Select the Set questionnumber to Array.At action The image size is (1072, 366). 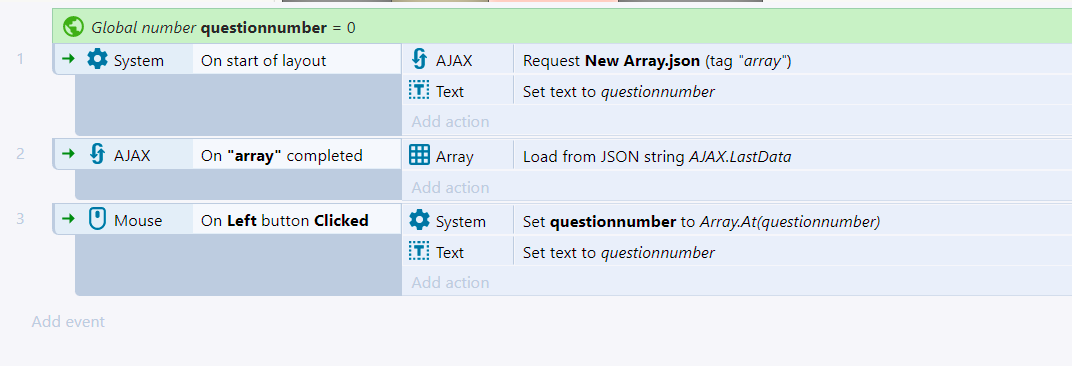[x=793, y=221]
